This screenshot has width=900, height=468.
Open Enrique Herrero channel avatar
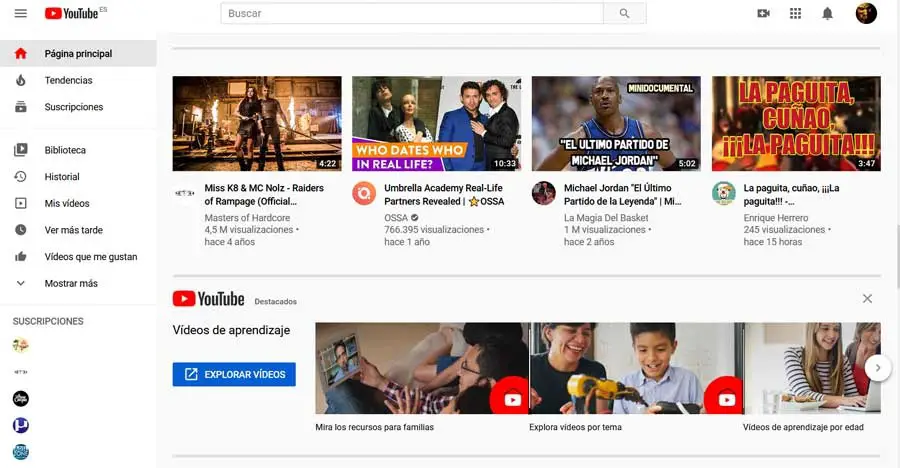coord(724,194)
